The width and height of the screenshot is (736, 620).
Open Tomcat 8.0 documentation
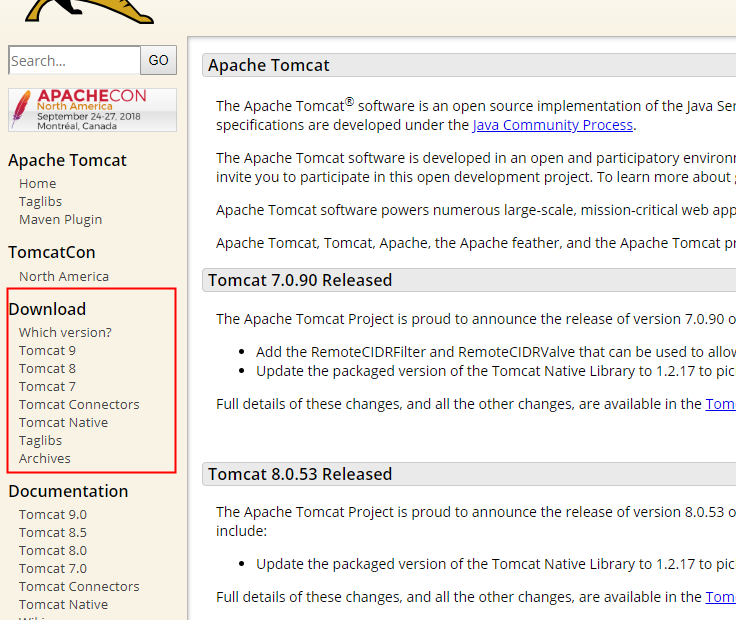click(x=53, y=551)
